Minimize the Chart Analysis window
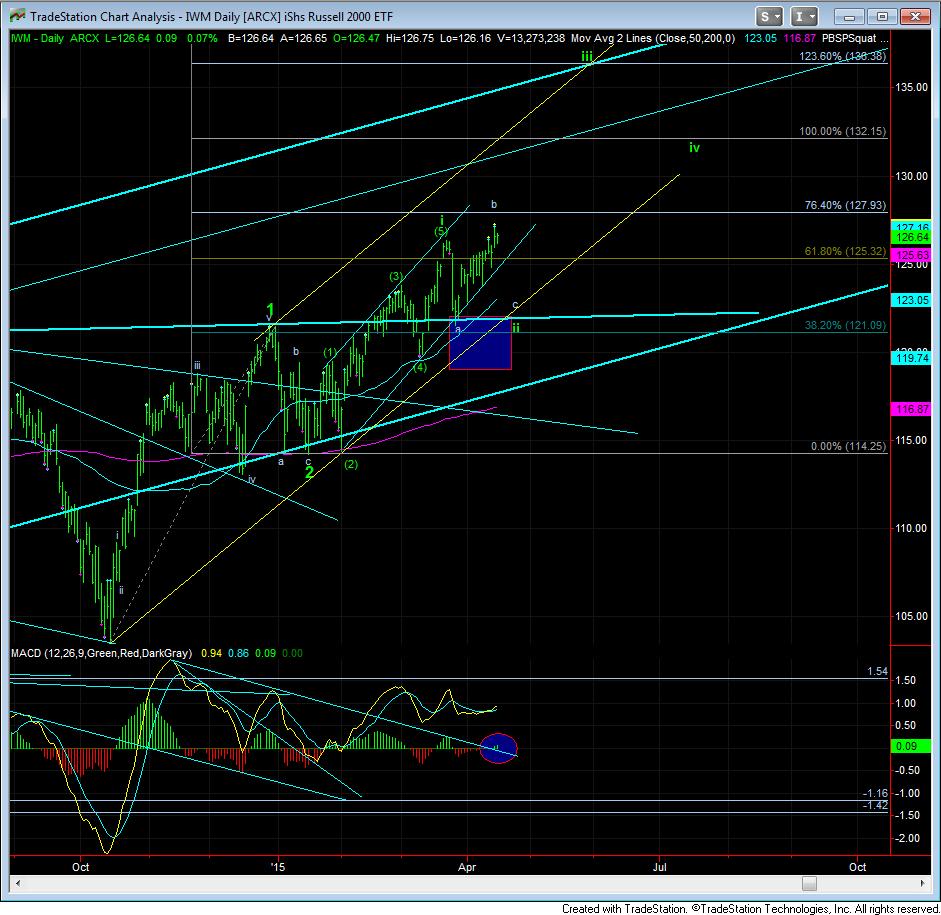The width and height of the screenshot is (941, 915). click(x=849, y=17)
